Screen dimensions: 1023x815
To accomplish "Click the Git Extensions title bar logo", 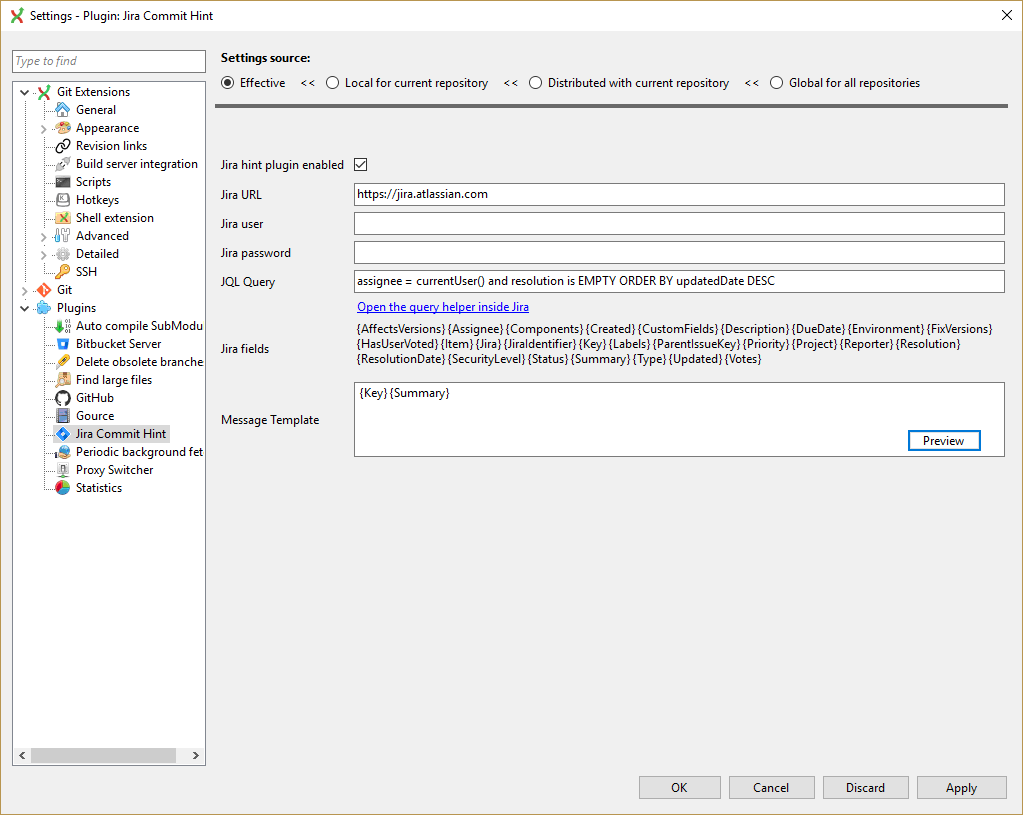I will point(17,16).
